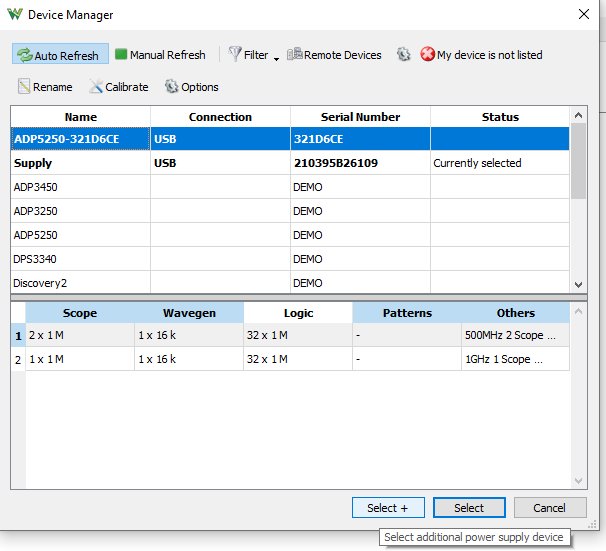Select the ADP5250 demo device

click(290, 235)
